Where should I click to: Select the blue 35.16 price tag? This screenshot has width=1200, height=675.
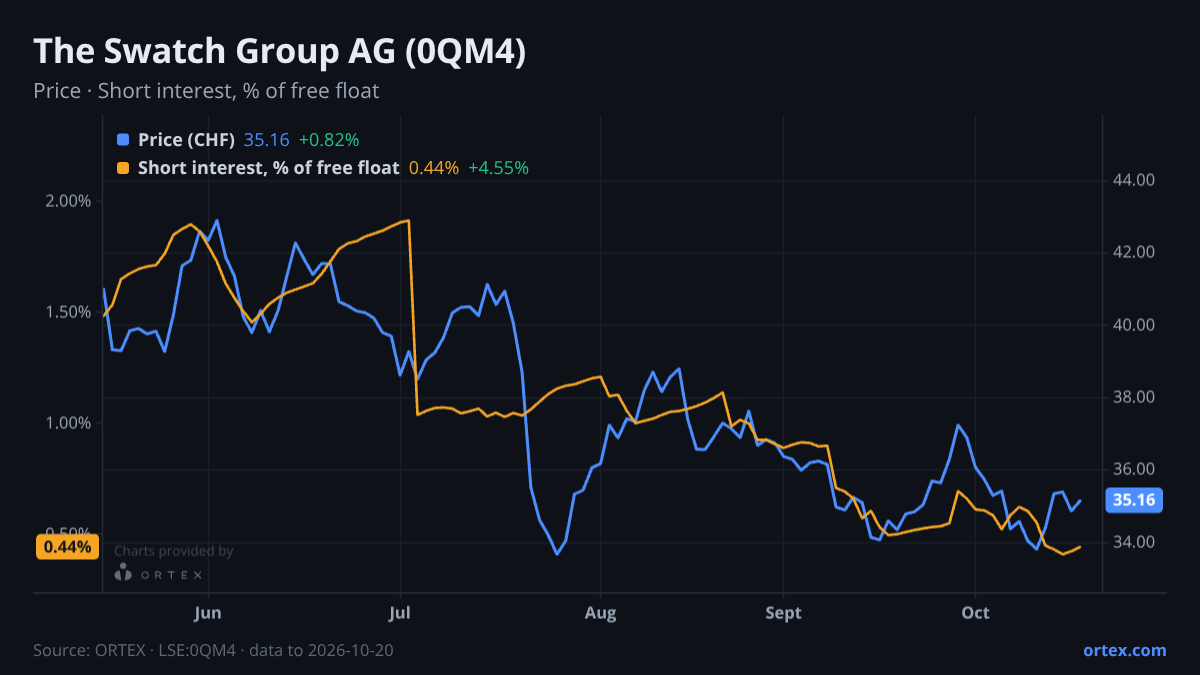pos(1134,500)
